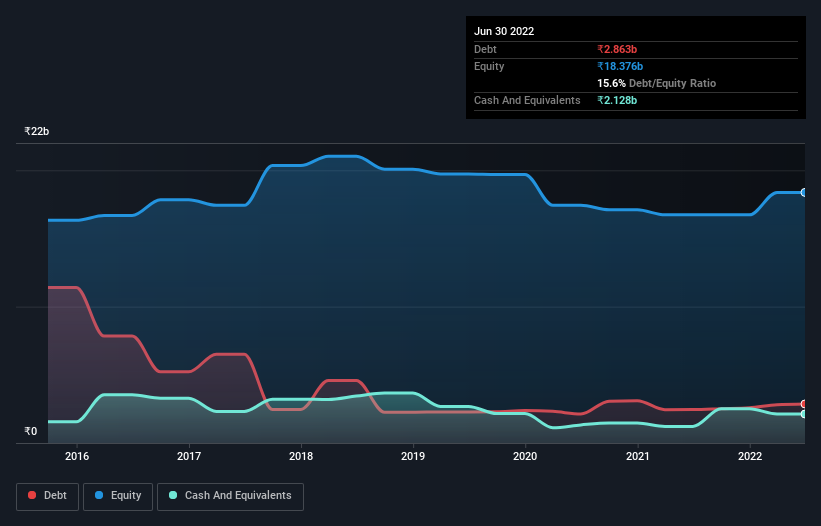Click the ₹2.128b cash value
The width and height of the screenshot is (821, 526).
point(617,100)
